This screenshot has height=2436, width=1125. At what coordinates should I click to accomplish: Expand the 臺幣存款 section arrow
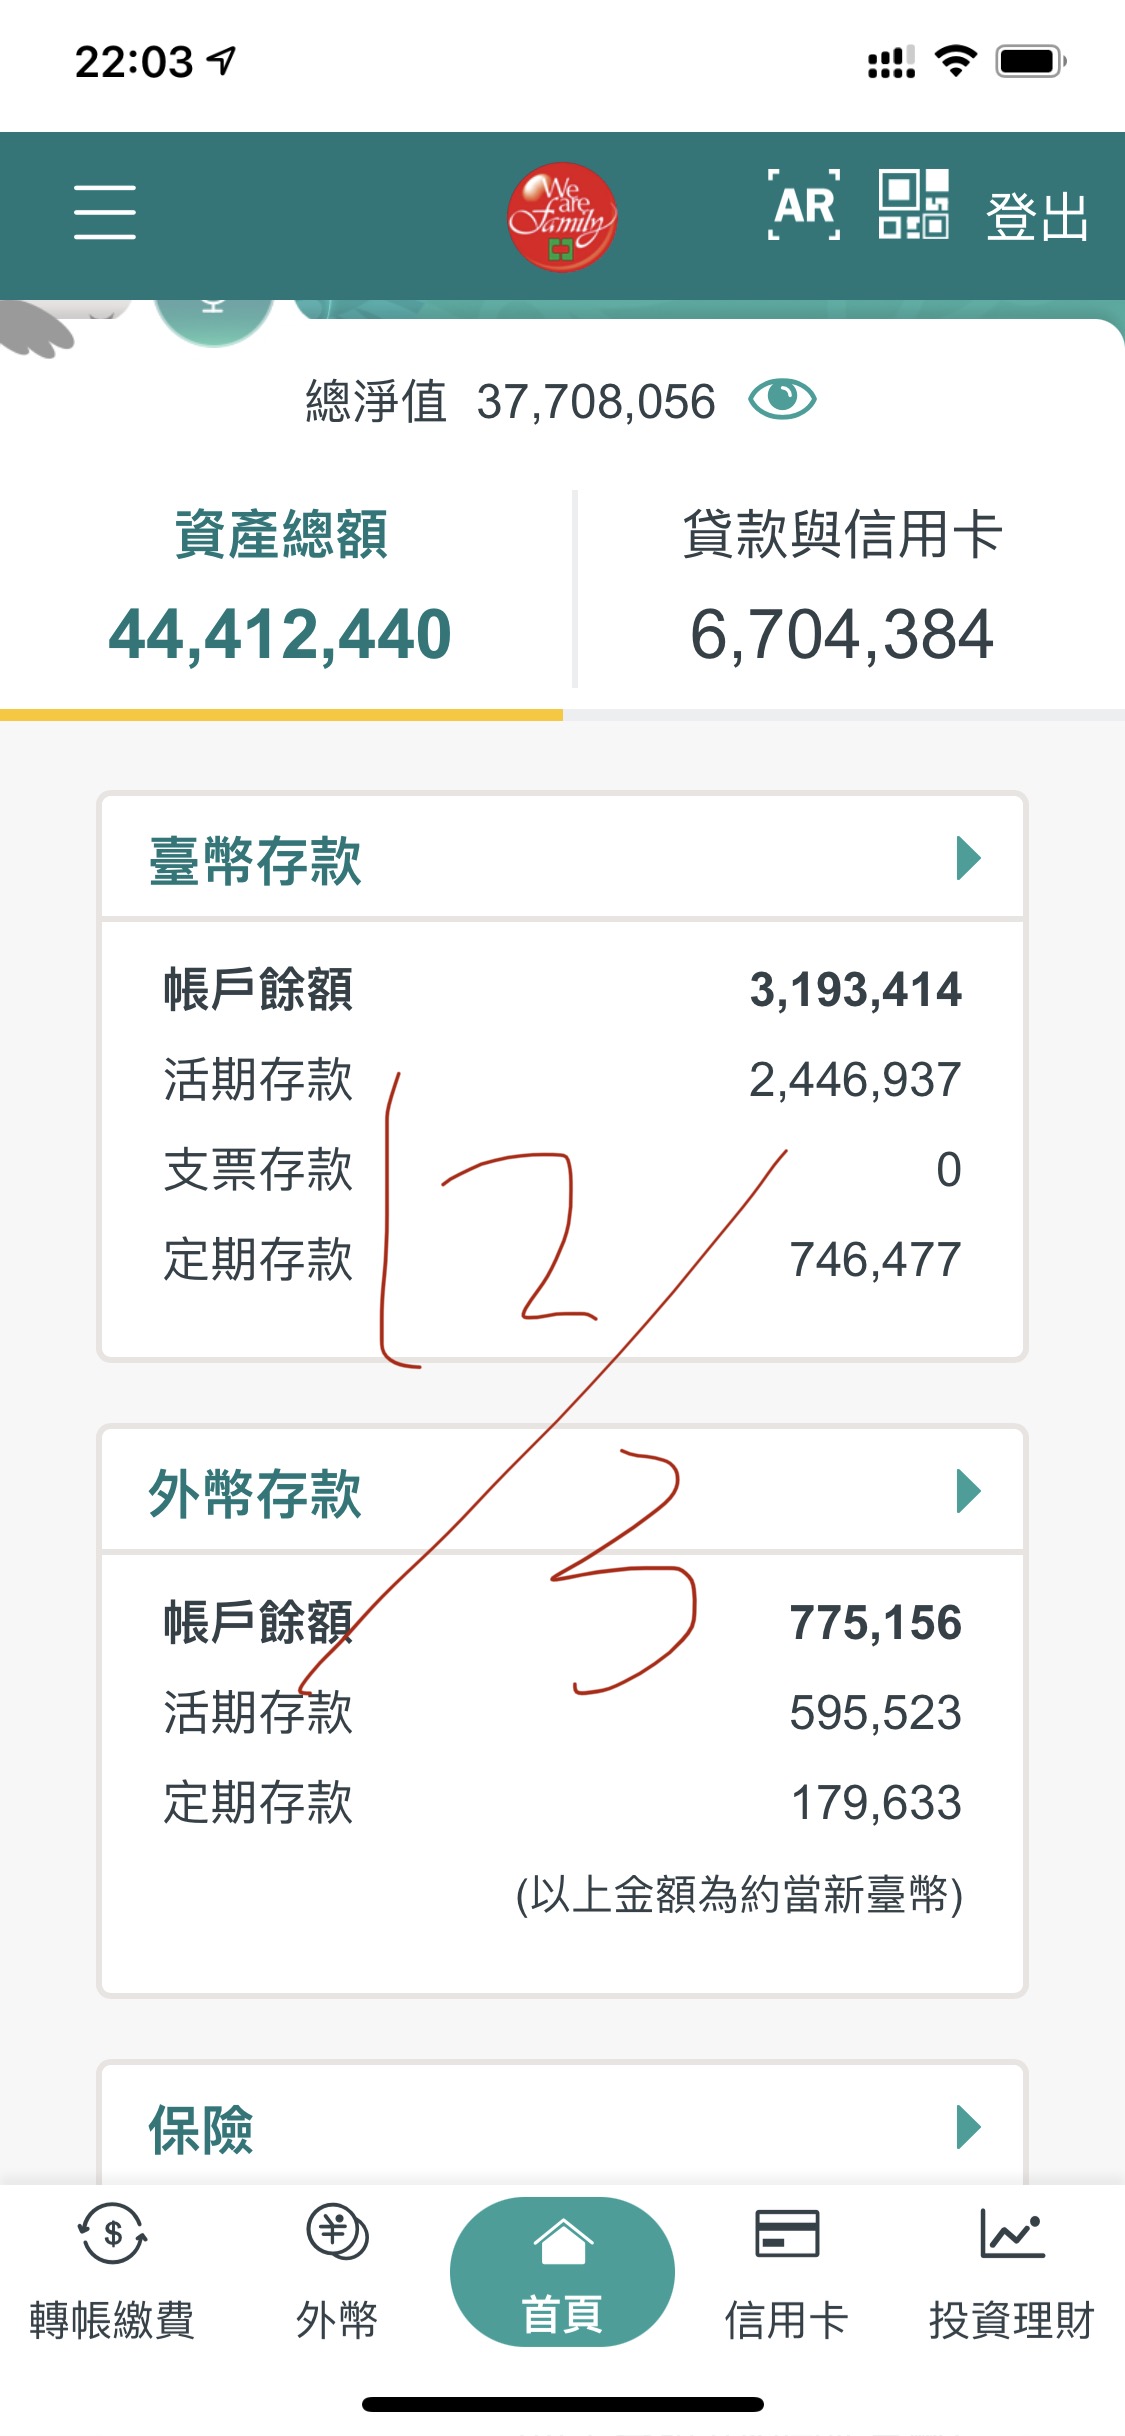click(968, 858)
